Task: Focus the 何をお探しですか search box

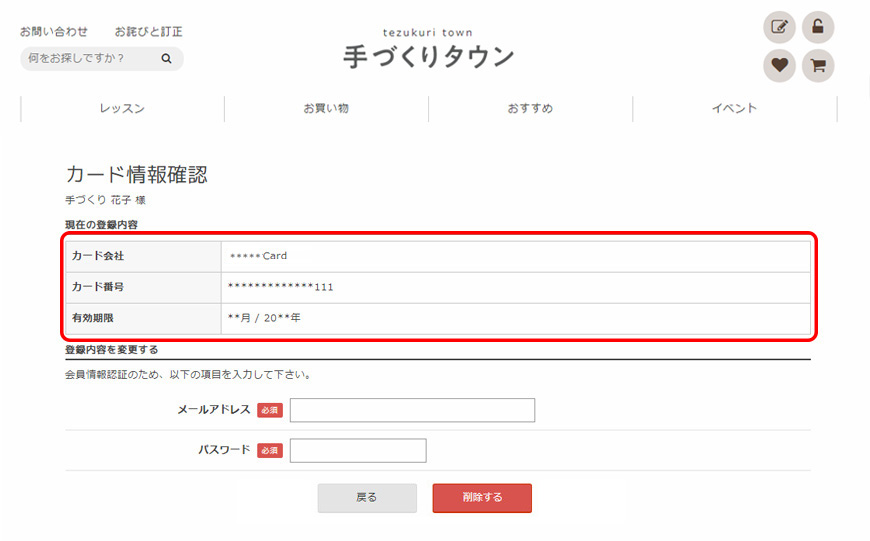Action: [x=90, y=59]
